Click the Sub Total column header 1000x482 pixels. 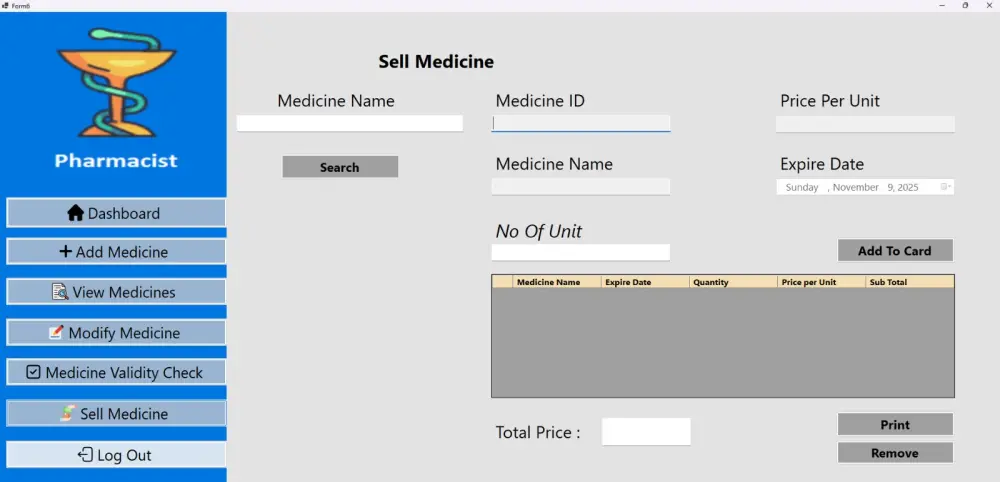point(908,282)
